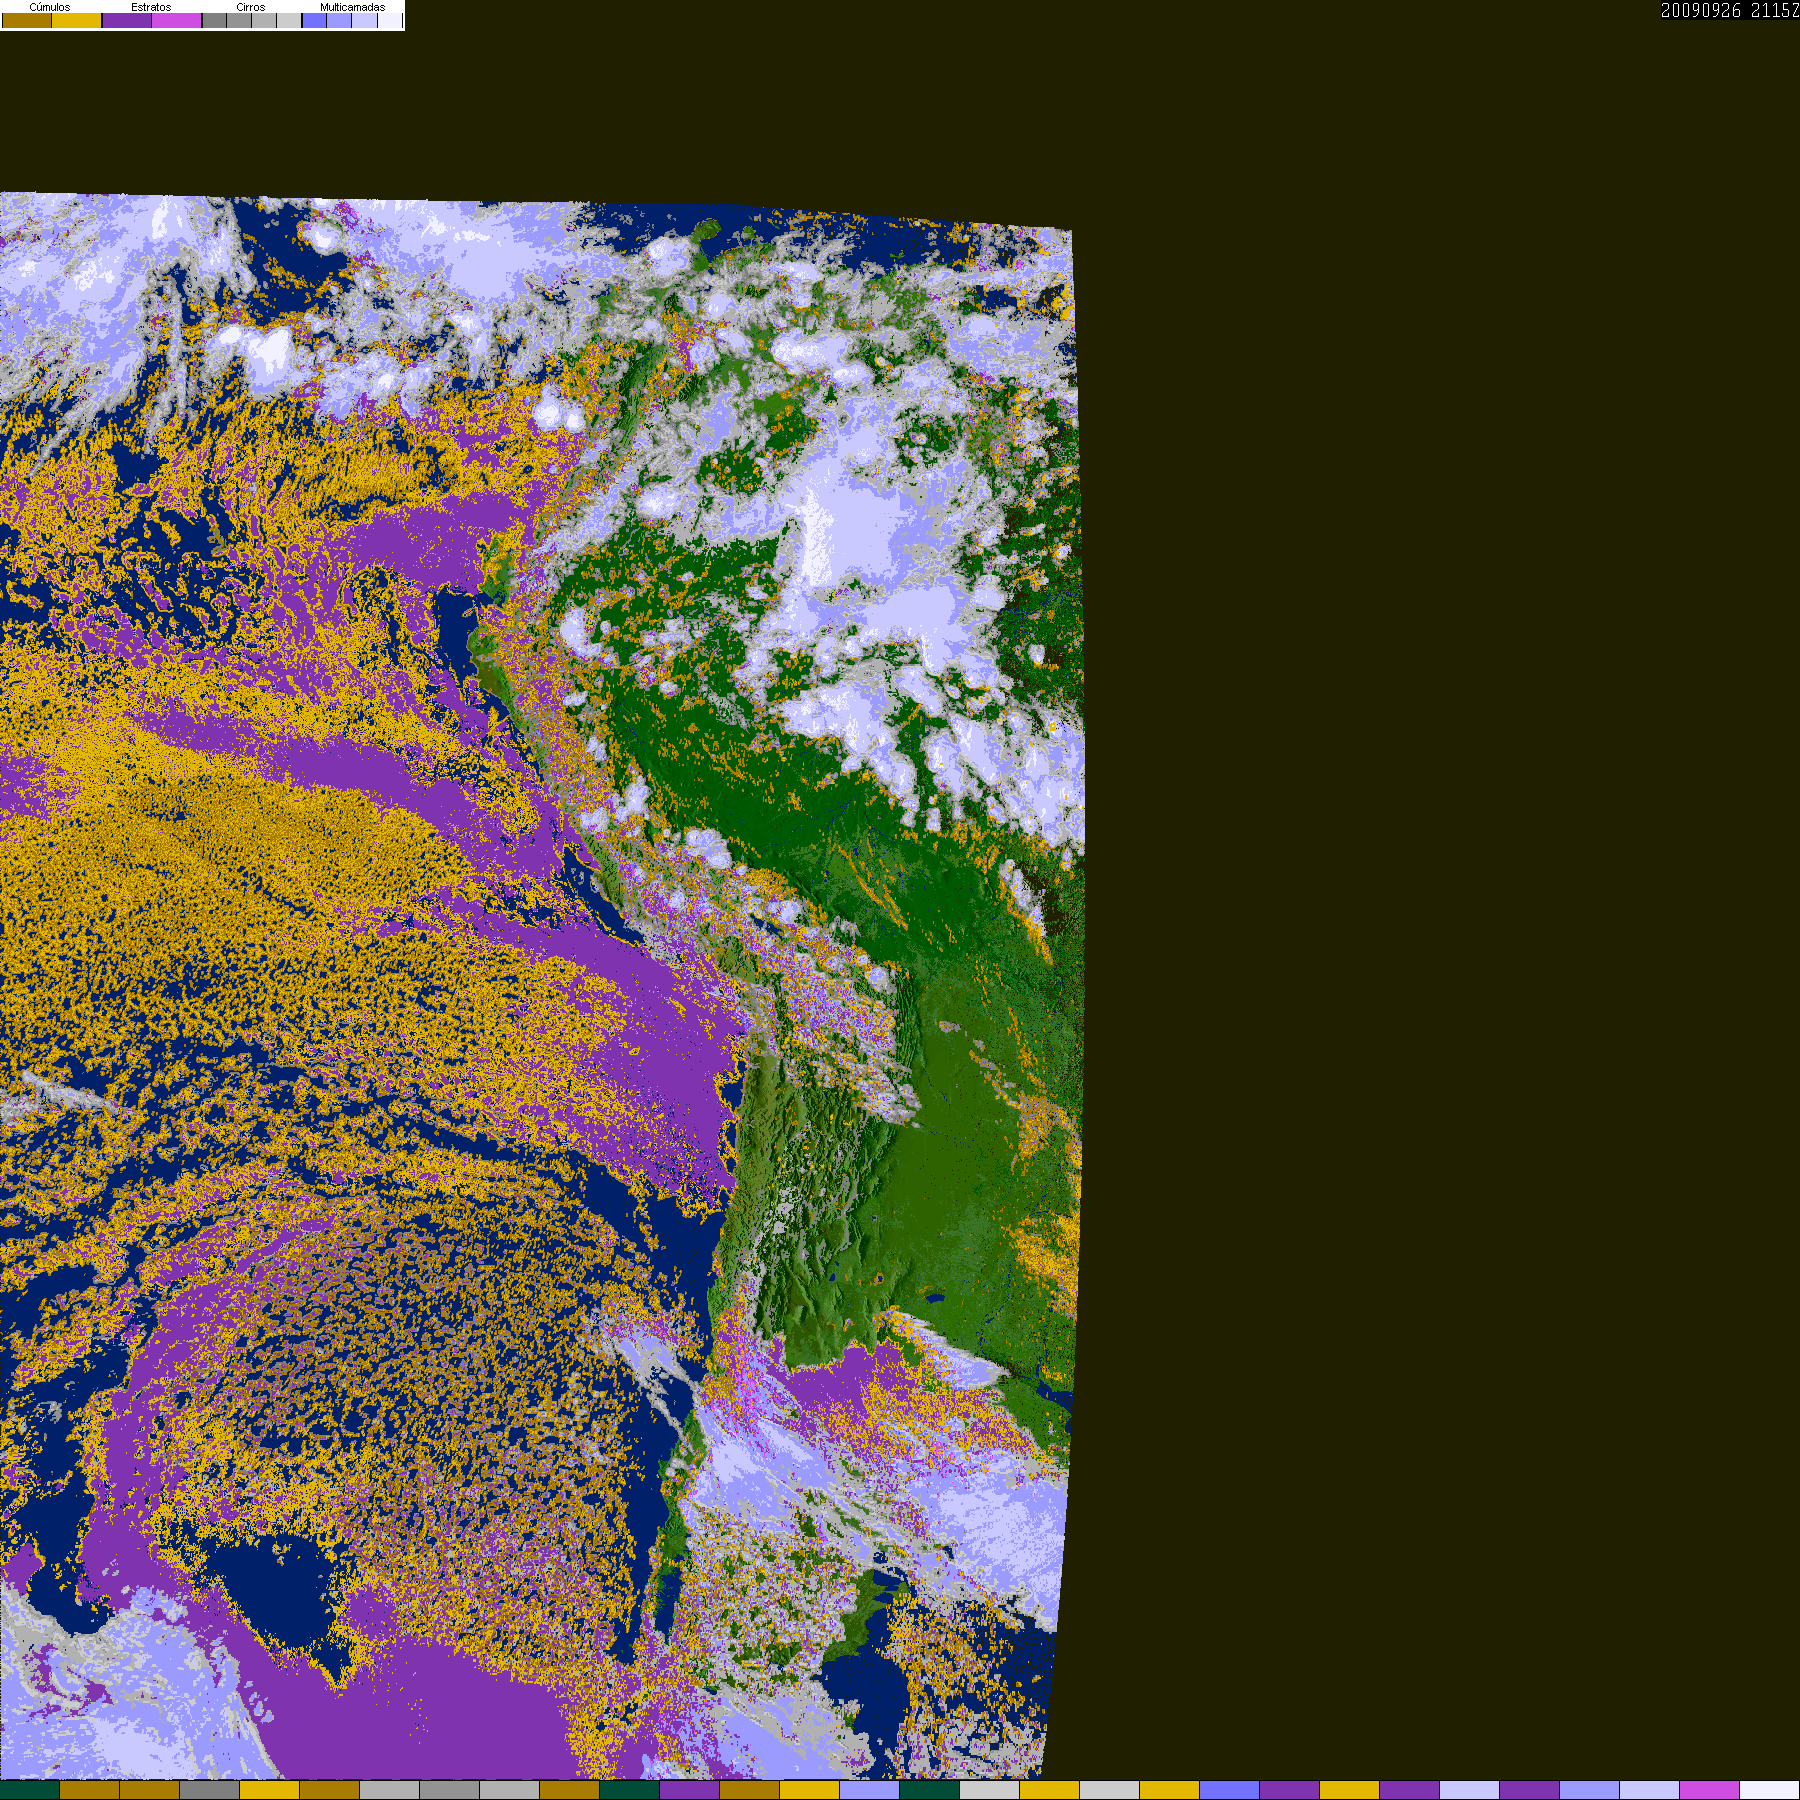Pick the second-lightest gray Cirros swatch
Image resolution: width=1800 pixels, height=1800 pixels.
pos(264,20)
